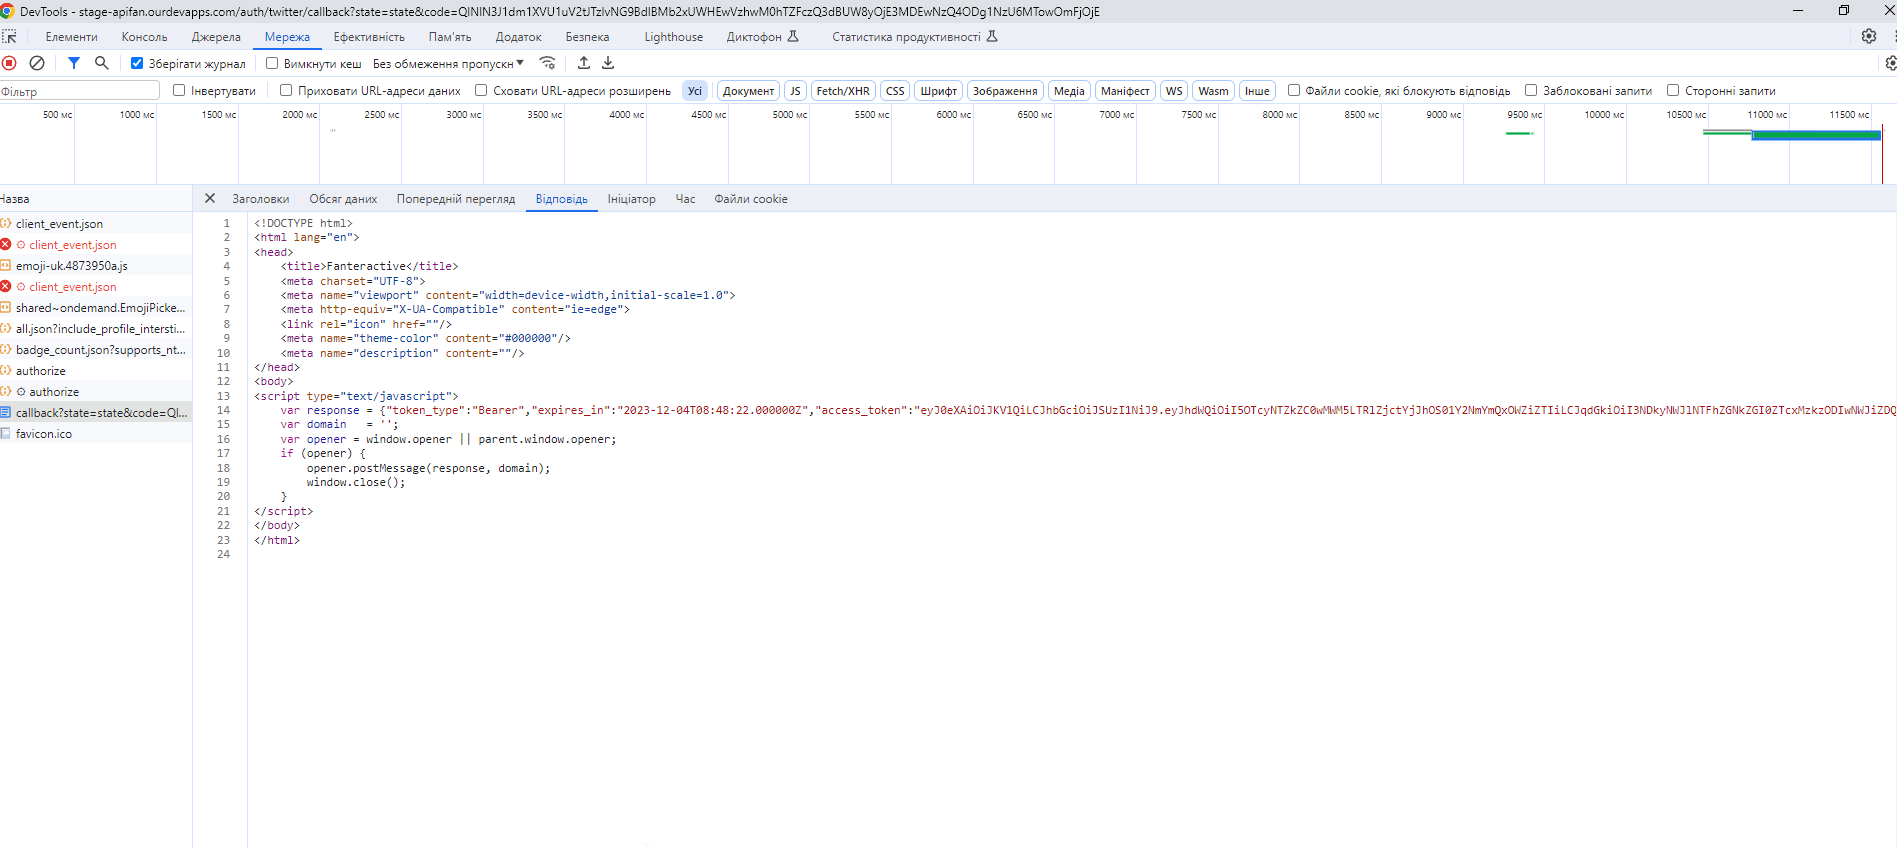Select emoji-uk.4873950a.js request
This screenshot has width=1897, height=848.
(96, 266)
